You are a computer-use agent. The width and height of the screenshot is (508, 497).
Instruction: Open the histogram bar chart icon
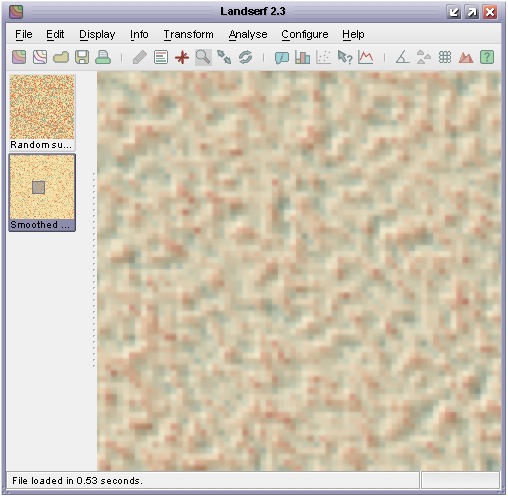[303, 57]
